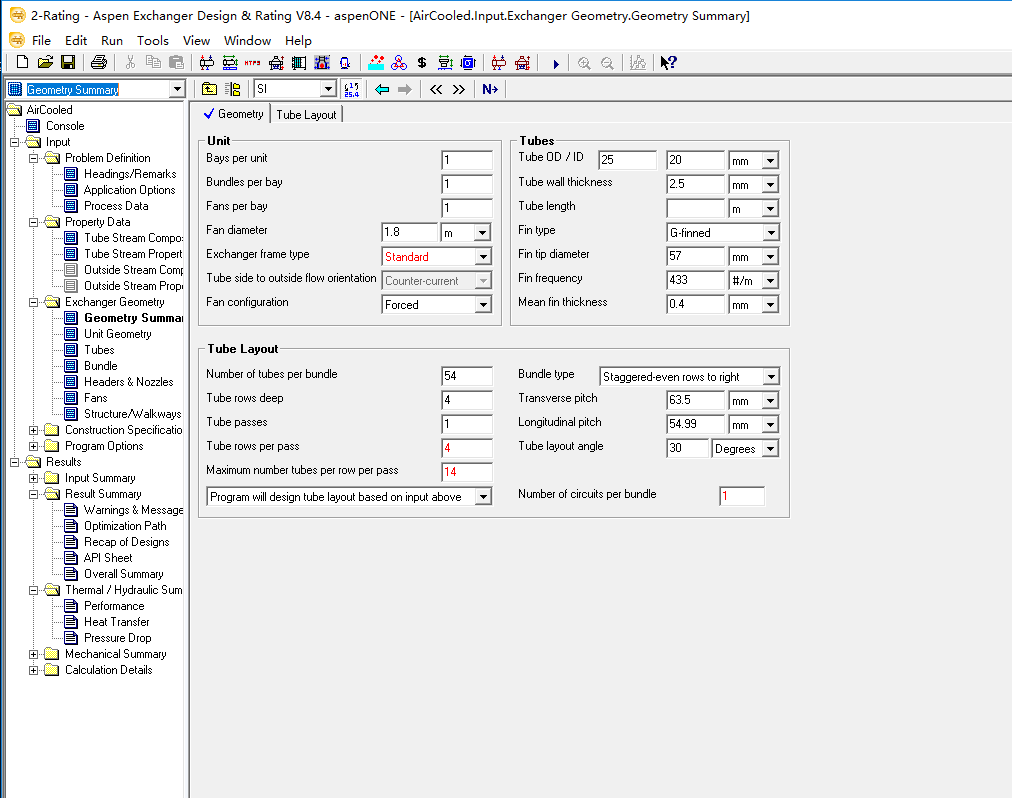
Task: Open the Fin type dropdown
Action: pyautogui.click(x=770, y=233)
